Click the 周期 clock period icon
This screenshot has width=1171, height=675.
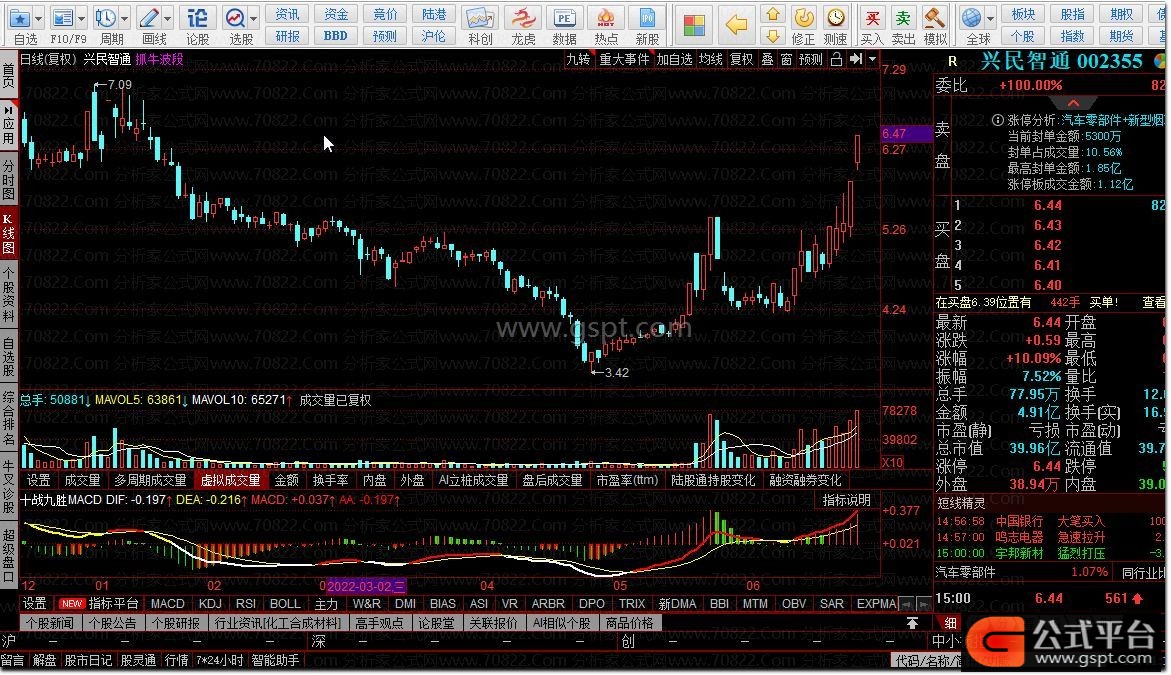tap(106, 18)
